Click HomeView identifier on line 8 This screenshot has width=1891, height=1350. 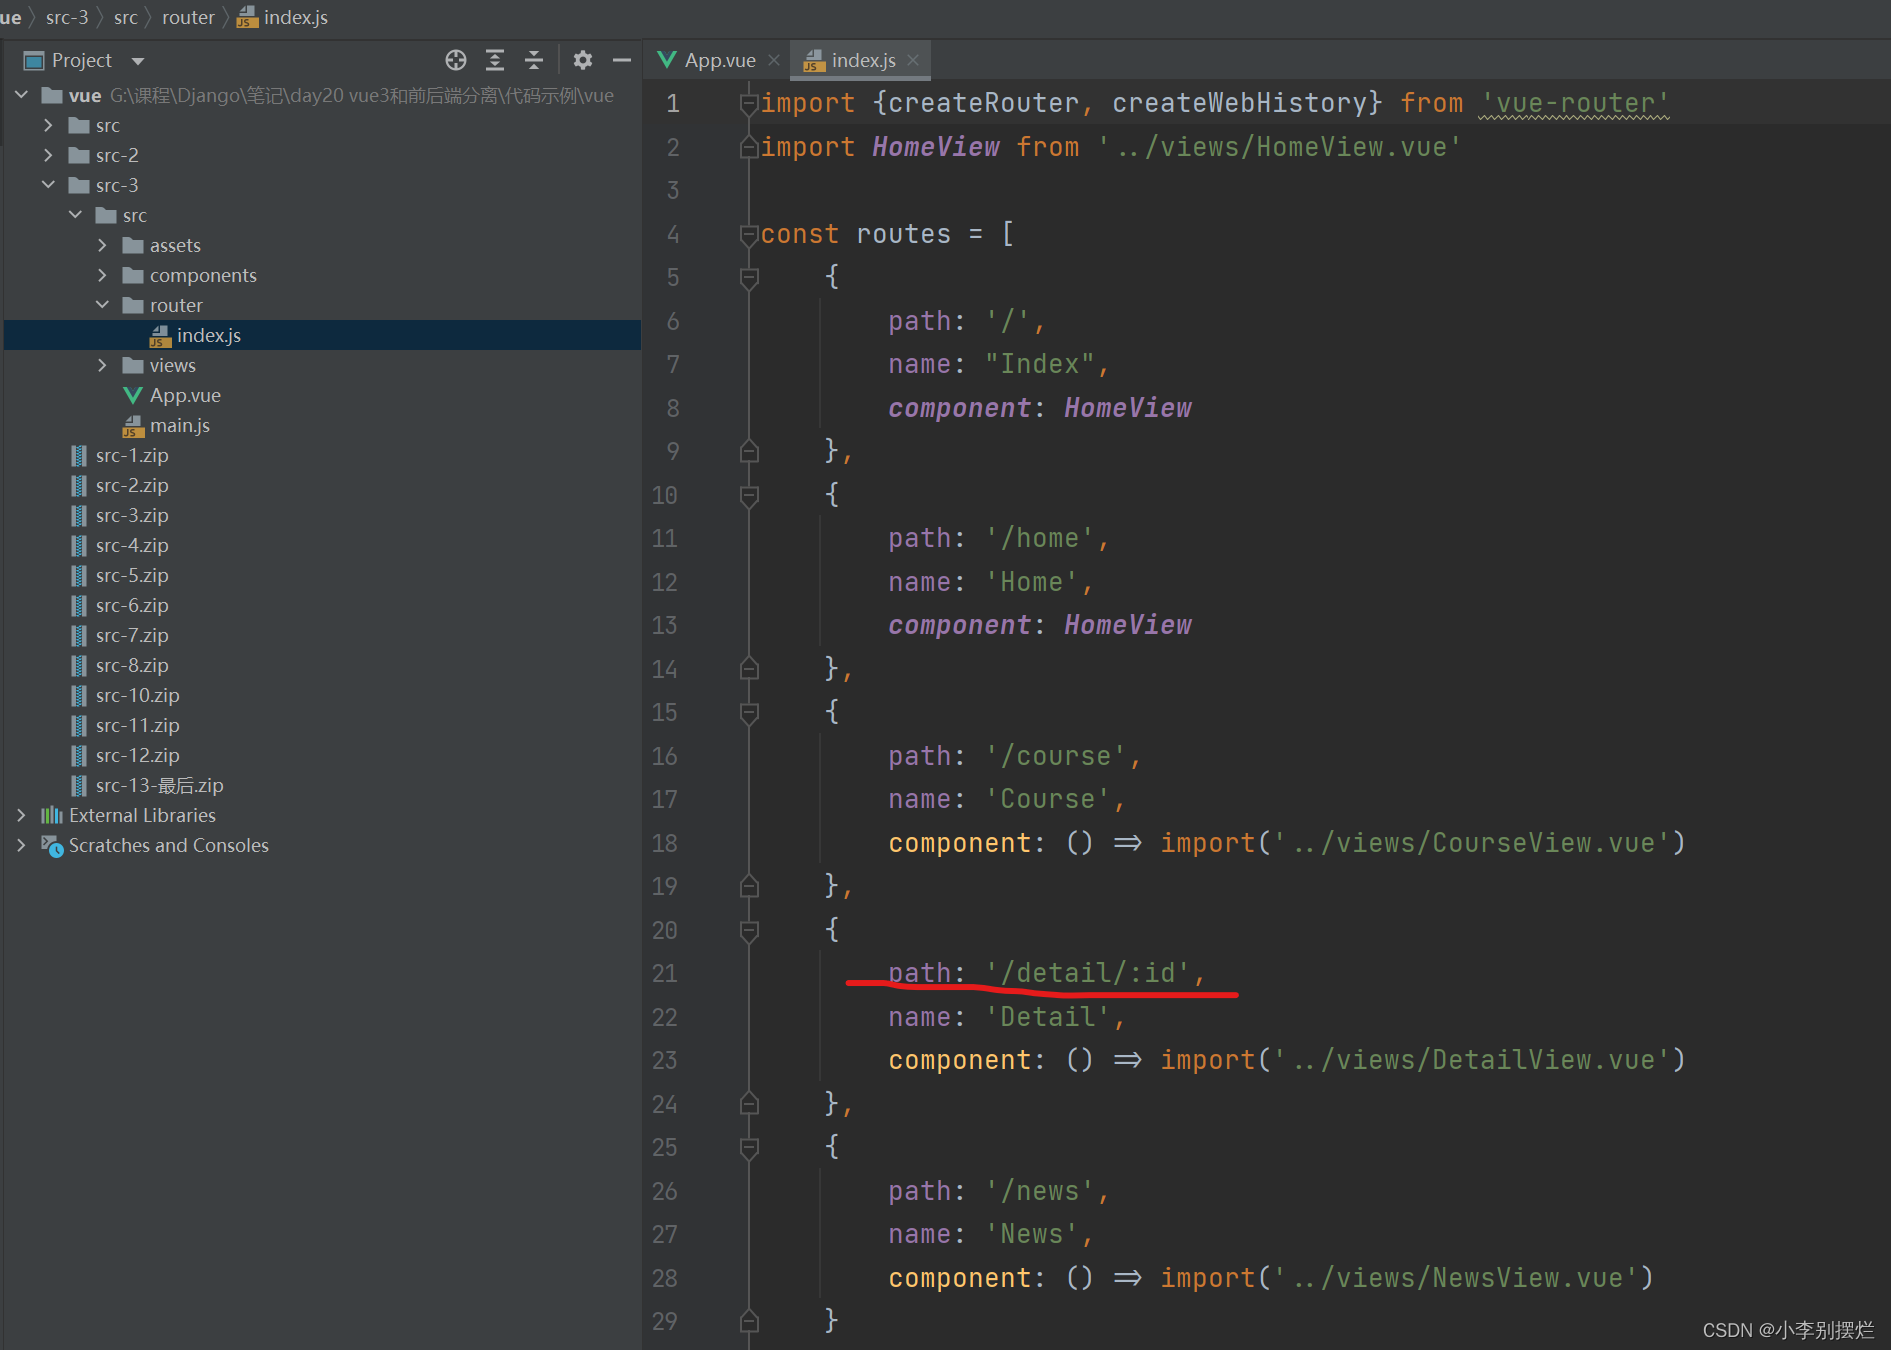(x=1128, y=408)
